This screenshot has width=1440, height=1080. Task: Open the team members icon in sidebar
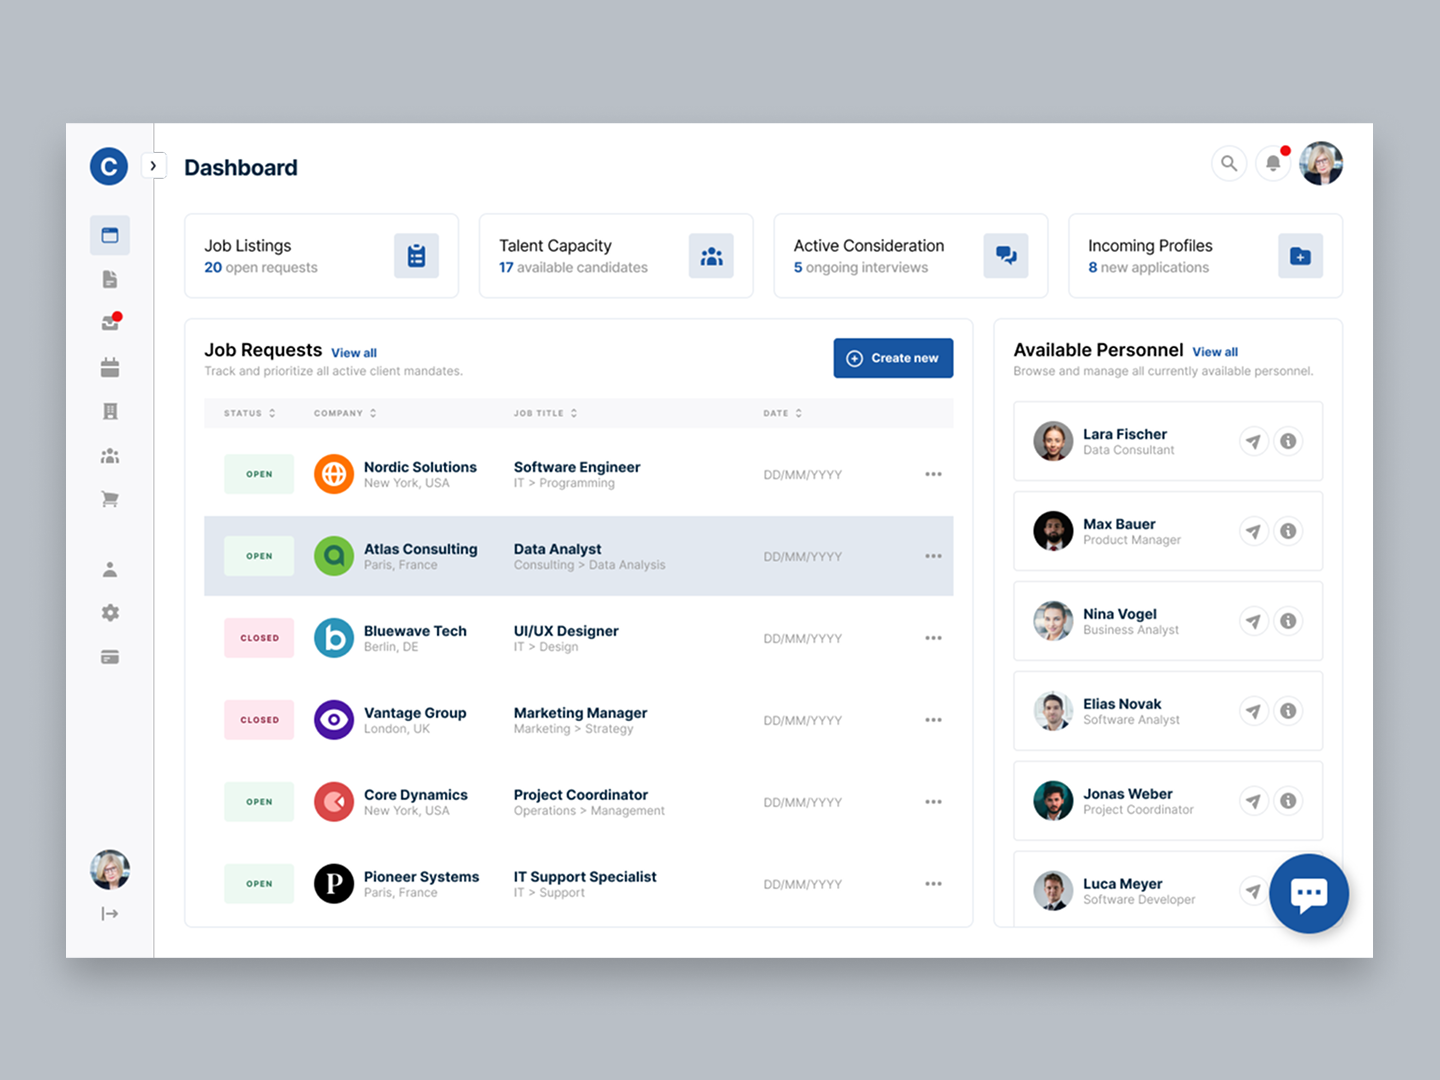(109, 455)
